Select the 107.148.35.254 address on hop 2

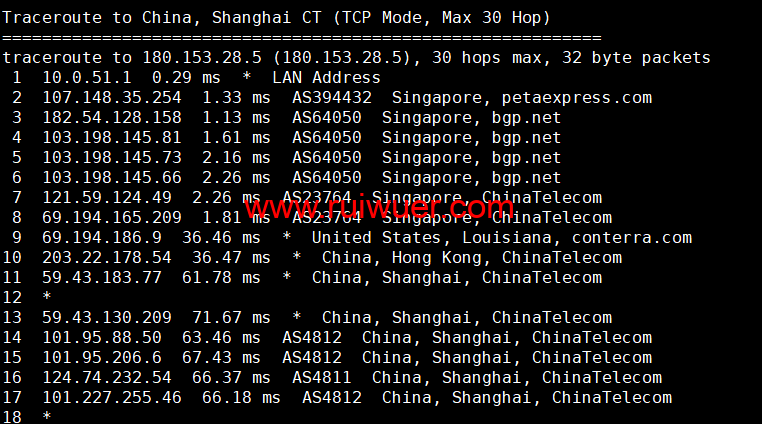pos(112,98)
